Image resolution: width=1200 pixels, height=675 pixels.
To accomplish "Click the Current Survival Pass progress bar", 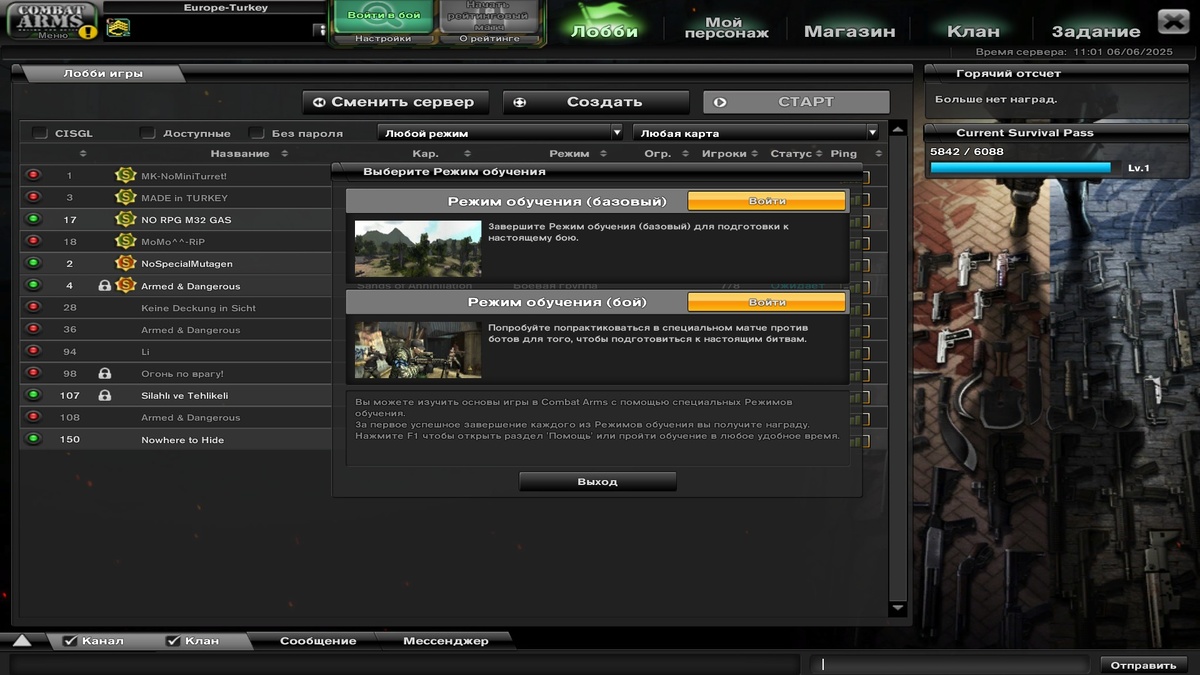I will [1020, 168].
